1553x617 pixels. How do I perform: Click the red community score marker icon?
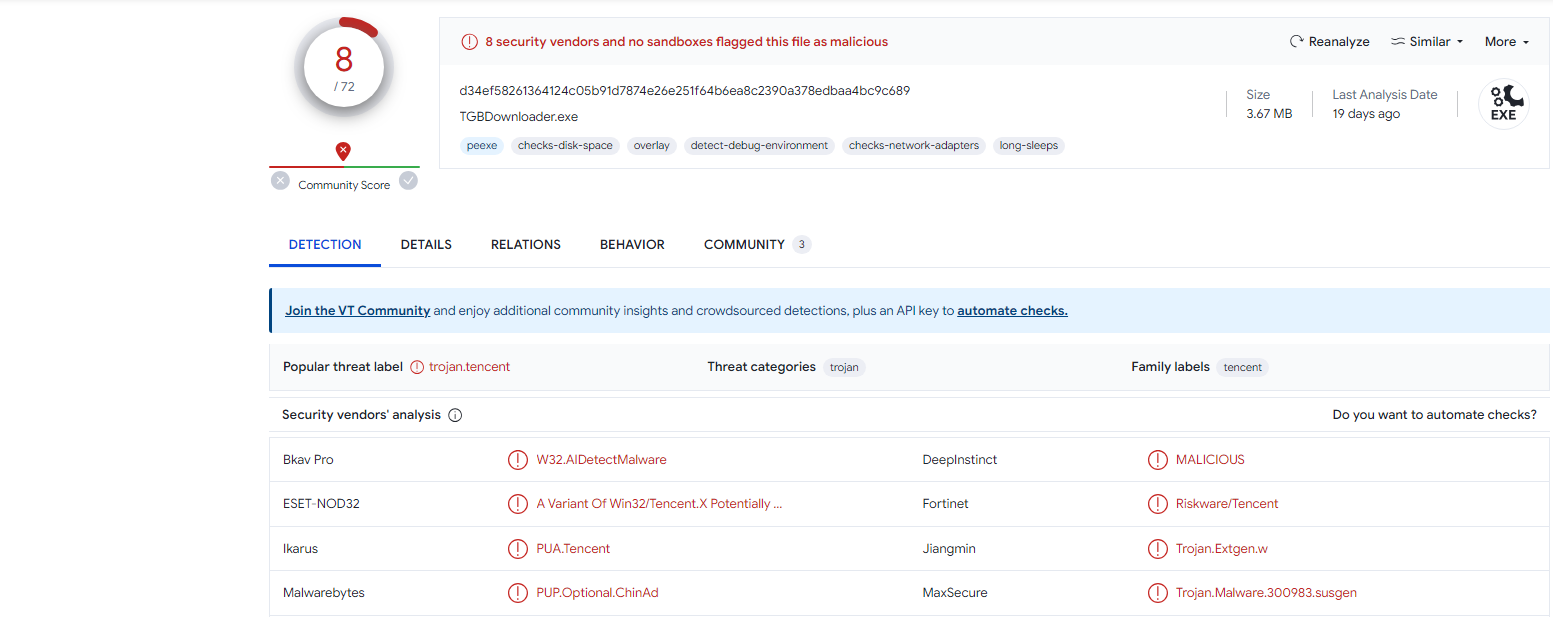coord(344,151)
